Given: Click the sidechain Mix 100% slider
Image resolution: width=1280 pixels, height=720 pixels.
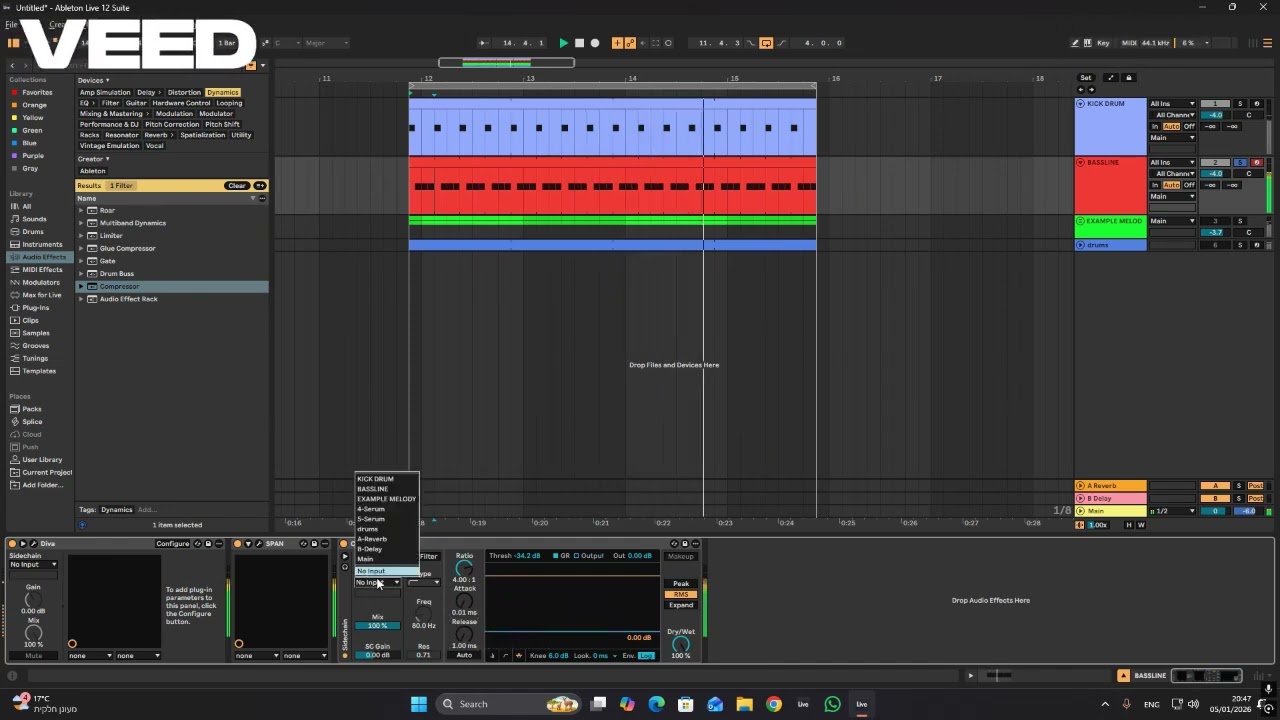Looking at the screenshot, I should [377, 626].
